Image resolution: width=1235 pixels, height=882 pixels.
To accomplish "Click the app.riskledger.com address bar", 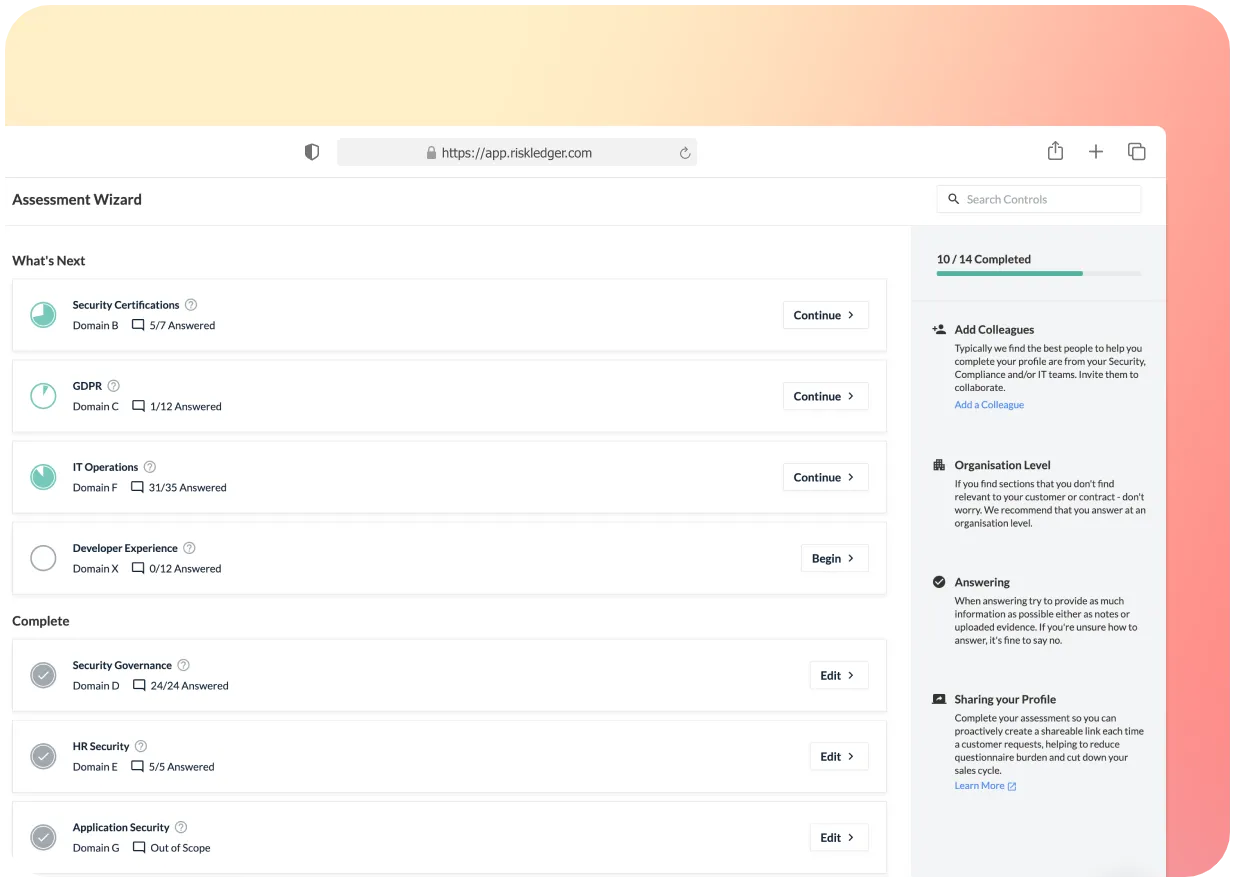I will pos(517,153).
